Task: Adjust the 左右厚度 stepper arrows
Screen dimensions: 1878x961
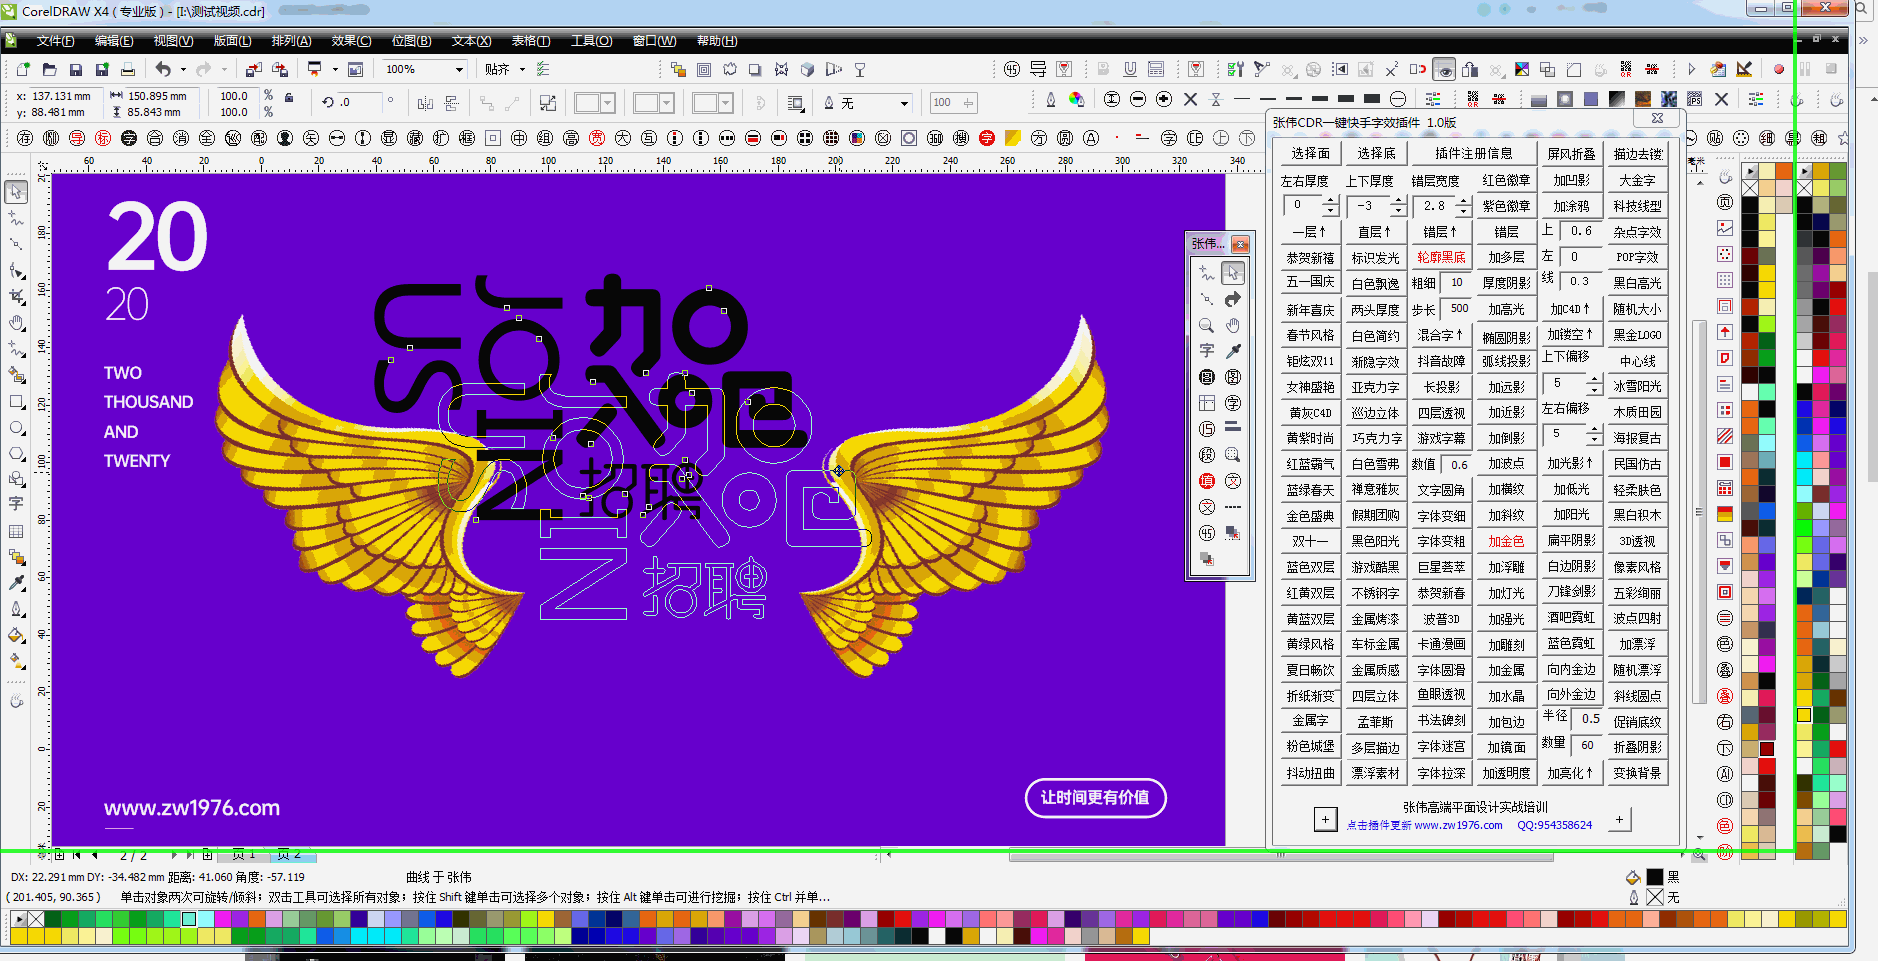Action: pyautogui.click(x=1330, y=205)
